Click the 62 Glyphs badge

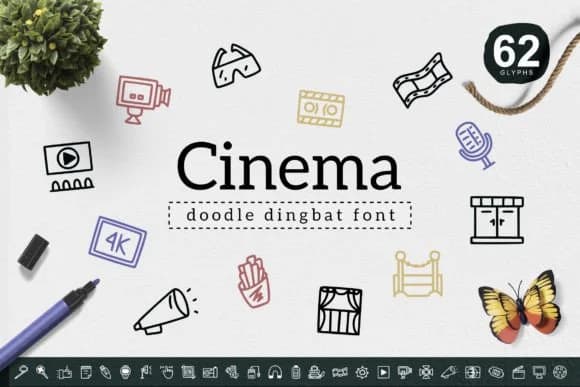pos(516,54)
